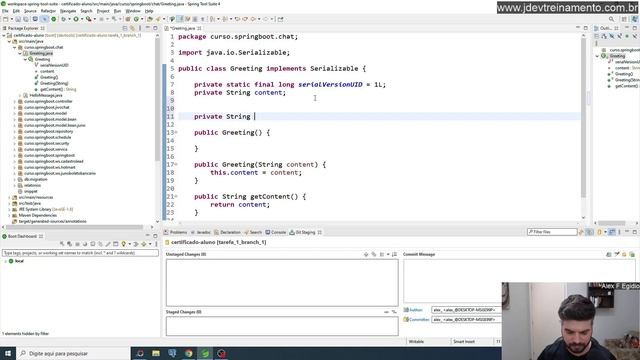
Task: Click the Windows Start button
Action: click(x=8, y=353)
